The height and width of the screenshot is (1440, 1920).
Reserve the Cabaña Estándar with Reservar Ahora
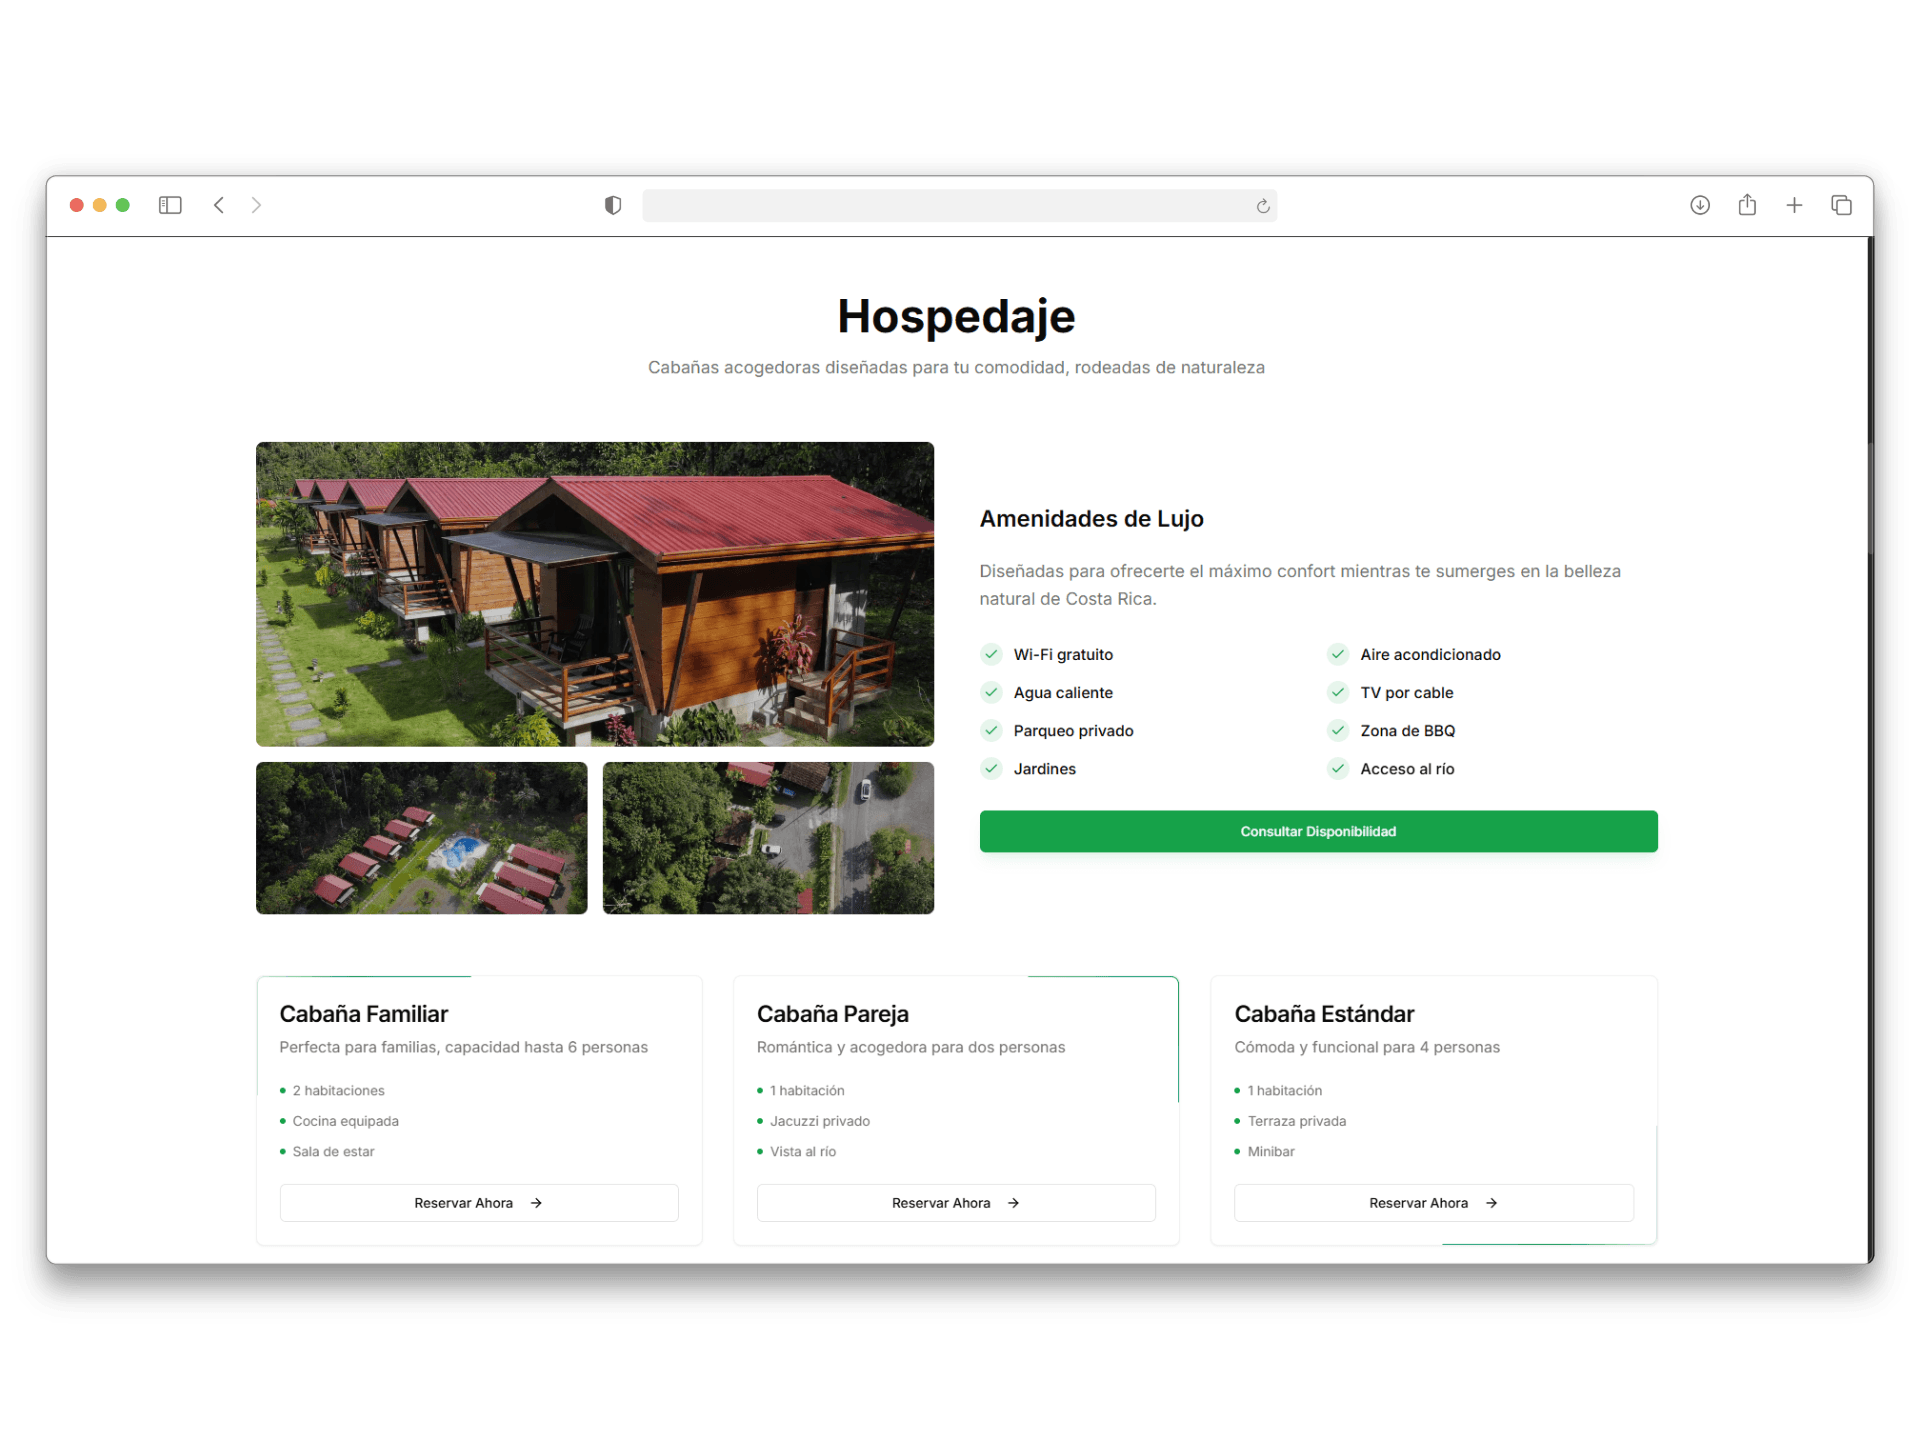pos(1434,1203)
